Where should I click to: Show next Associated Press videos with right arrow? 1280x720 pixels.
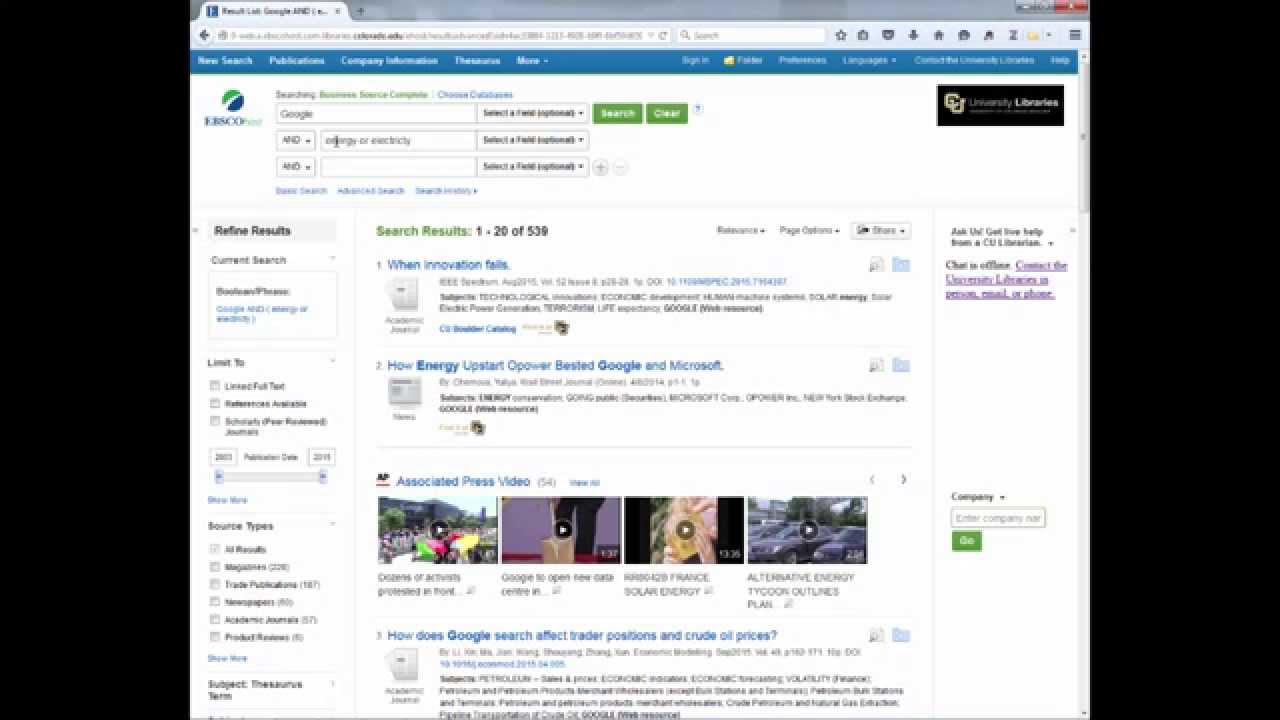[903, 480]
